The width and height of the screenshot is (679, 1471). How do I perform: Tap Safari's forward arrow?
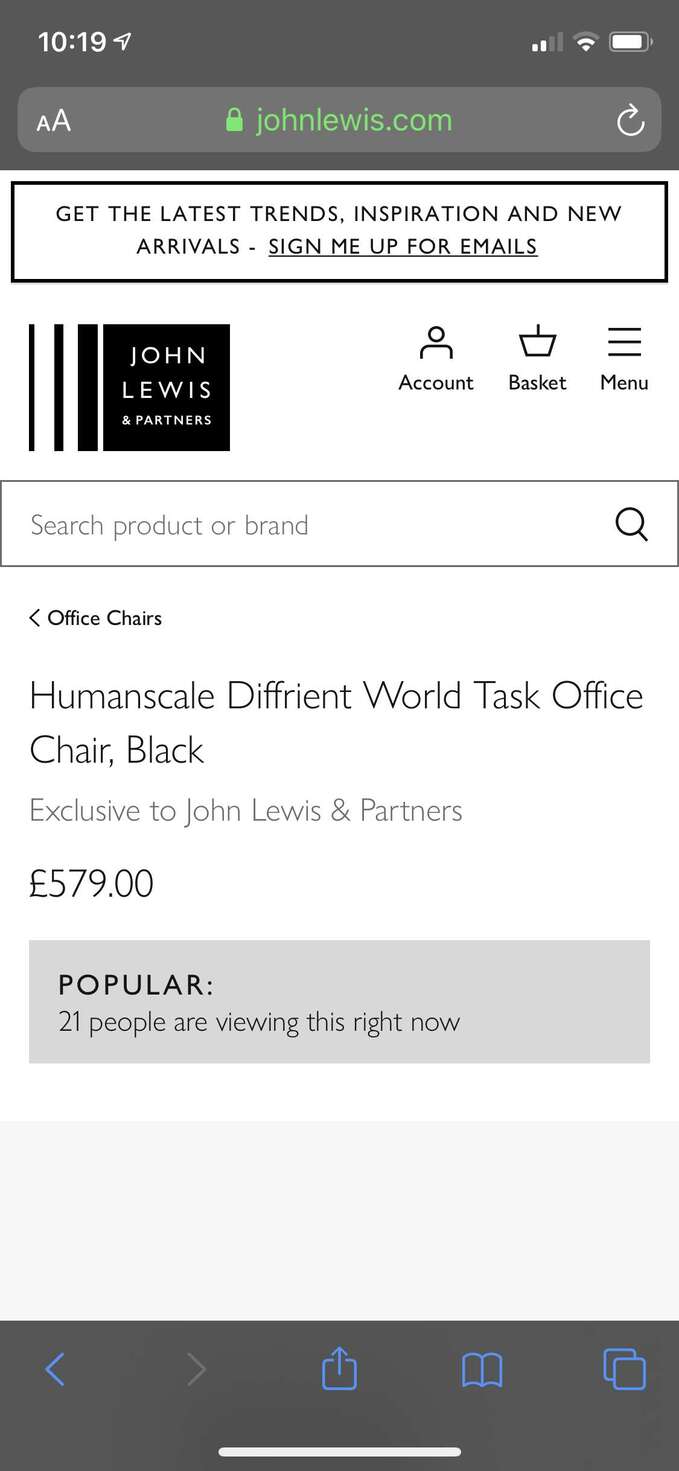pyautogui.click(x=196, y=1369)
